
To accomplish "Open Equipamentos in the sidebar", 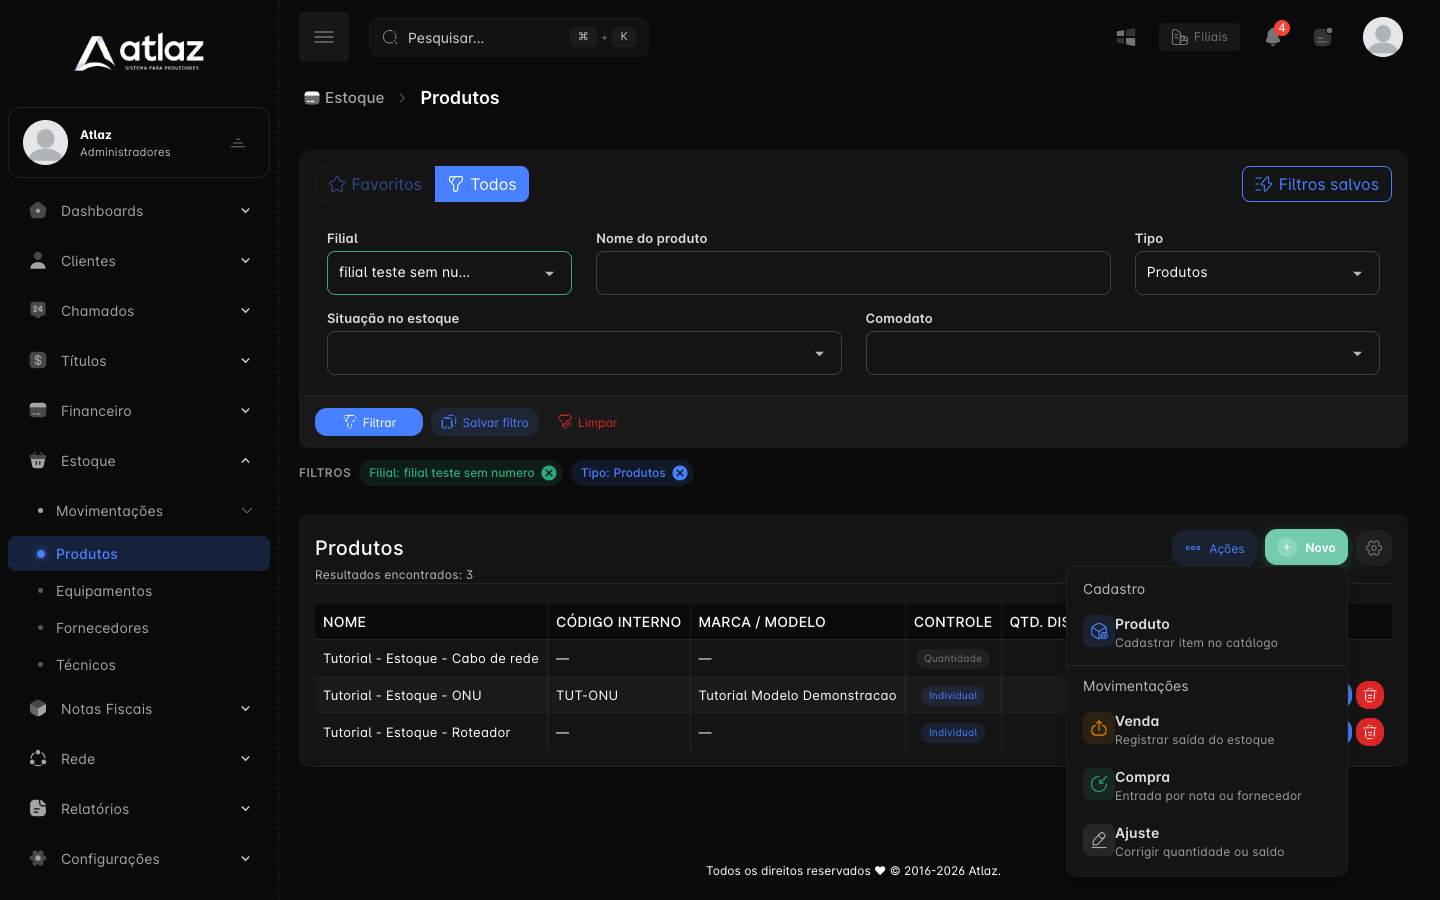I will tap(139, 591).
